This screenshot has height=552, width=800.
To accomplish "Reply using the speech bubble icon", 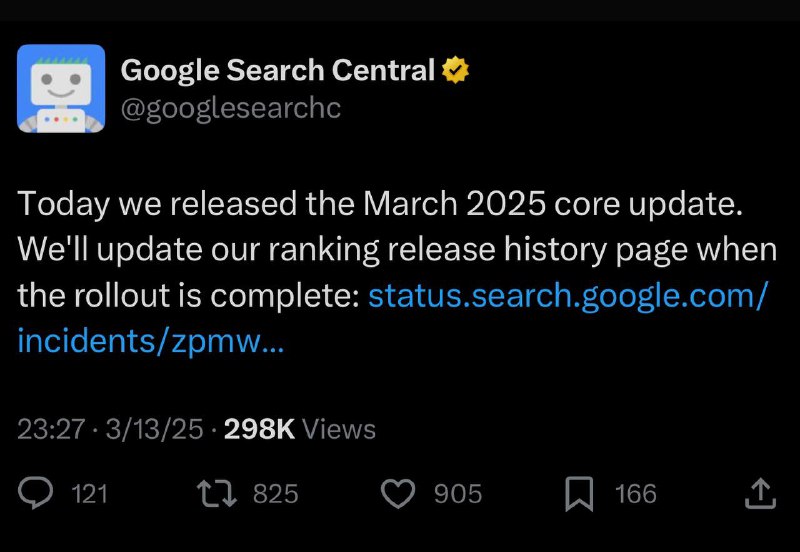I will click(x=35, y=493).
